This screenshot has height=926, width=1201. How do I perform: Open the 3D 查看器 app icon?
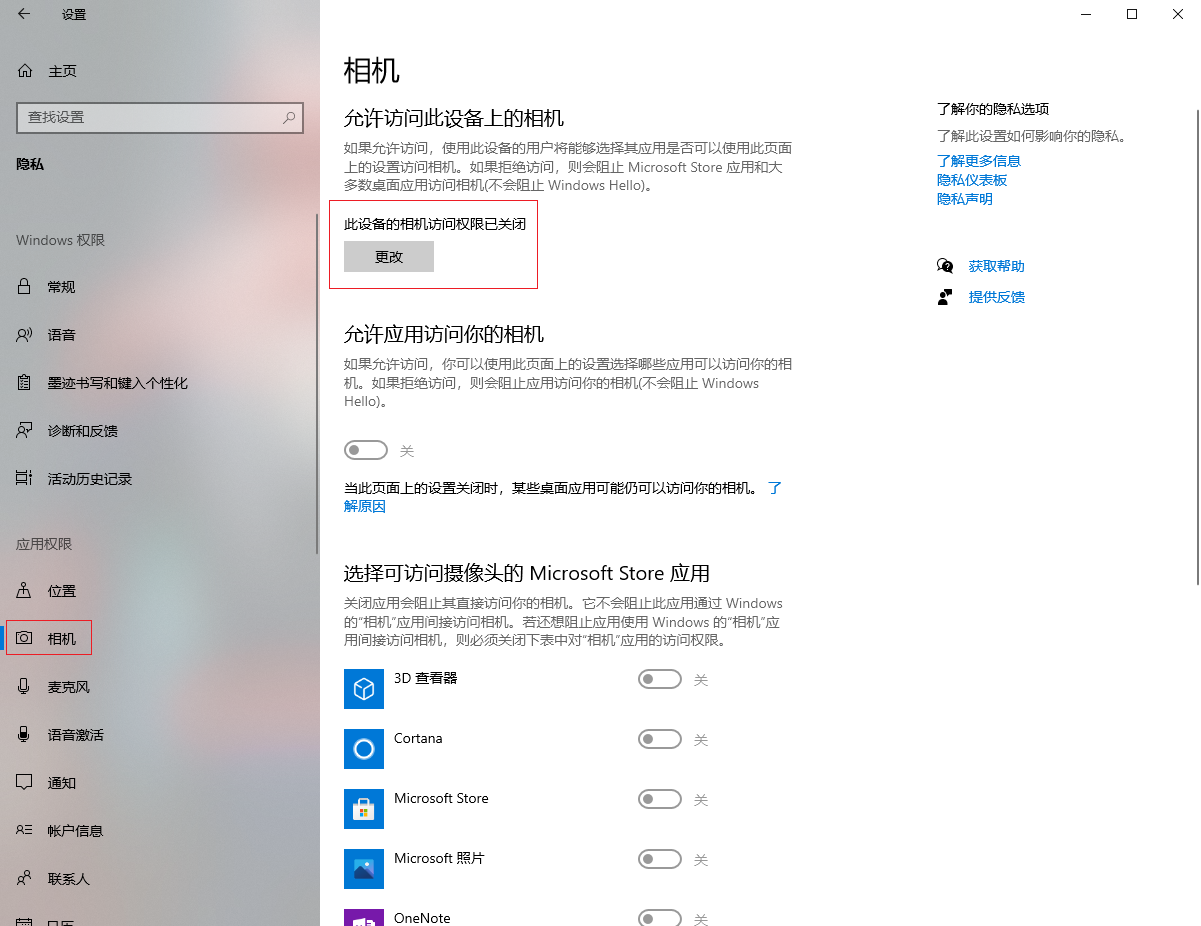364,688
